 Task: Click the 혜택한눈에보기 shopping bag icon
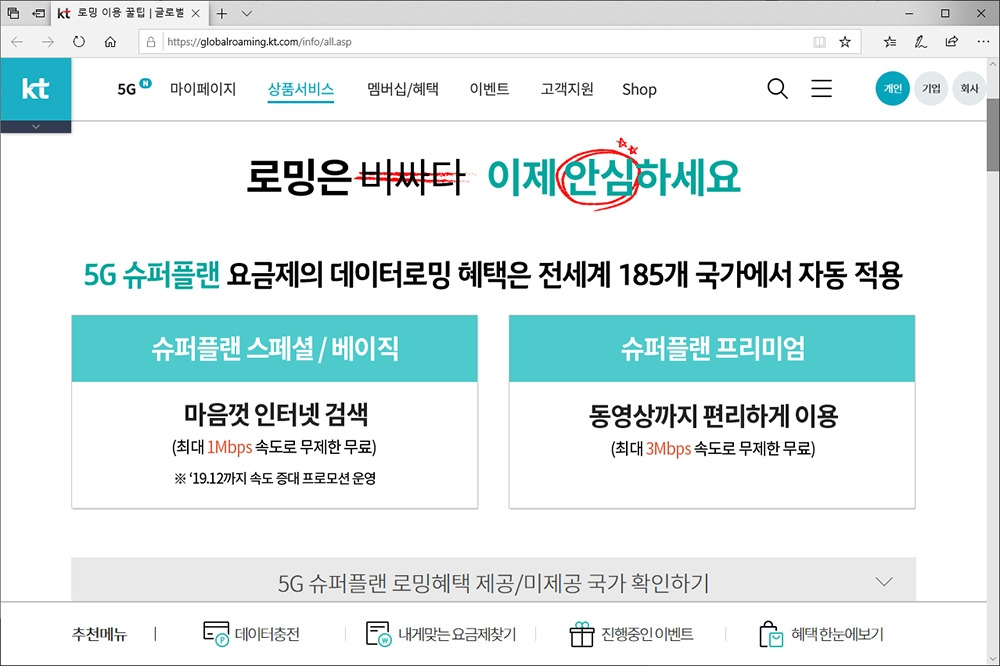(x=770, y=634)
